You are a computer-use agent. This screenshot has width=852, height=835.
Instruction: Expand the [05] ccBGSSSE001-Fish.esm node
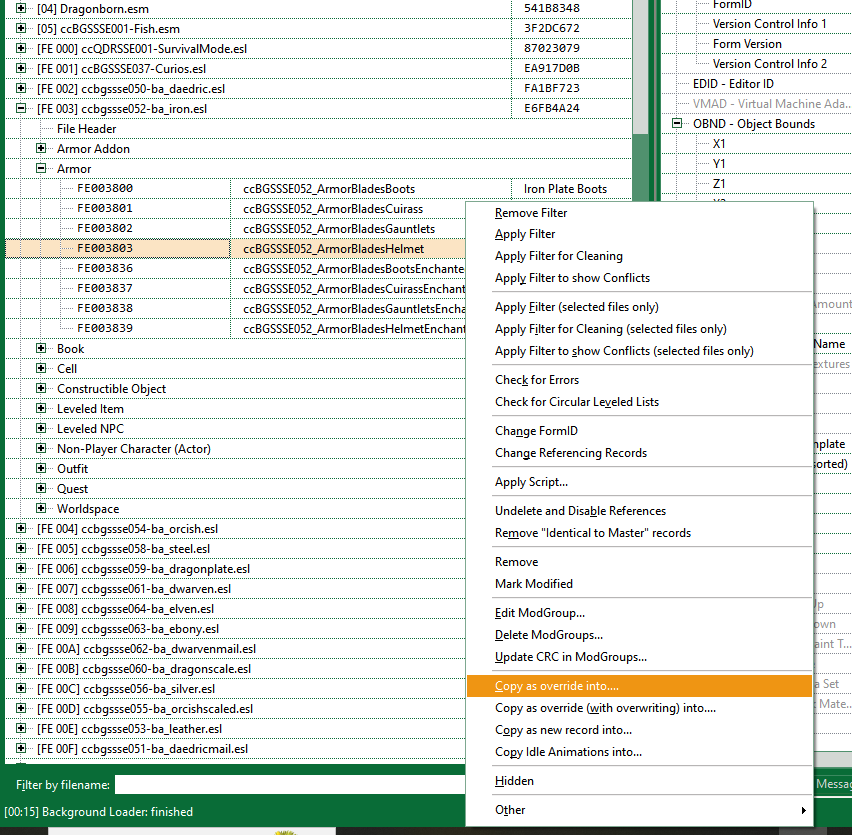pyautogui.click(x=21, y=28)
